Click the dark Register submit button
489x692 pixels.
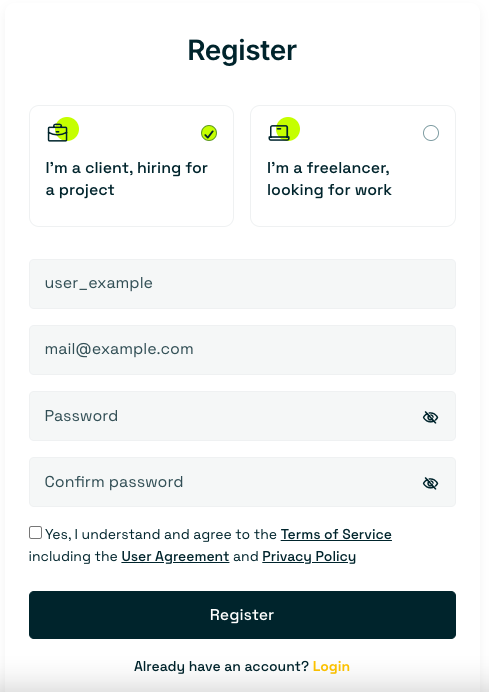[242, 615]
